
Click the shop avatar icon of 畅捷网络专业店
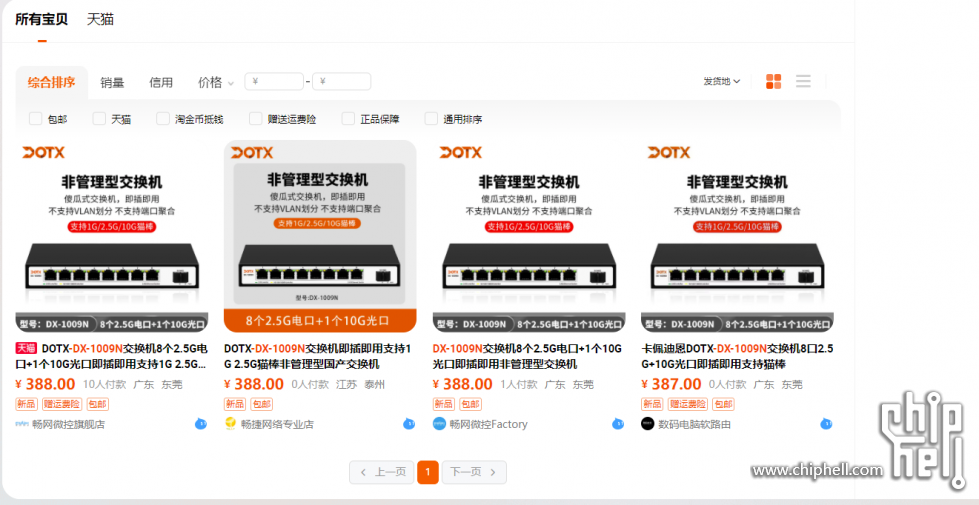(231, 424)
